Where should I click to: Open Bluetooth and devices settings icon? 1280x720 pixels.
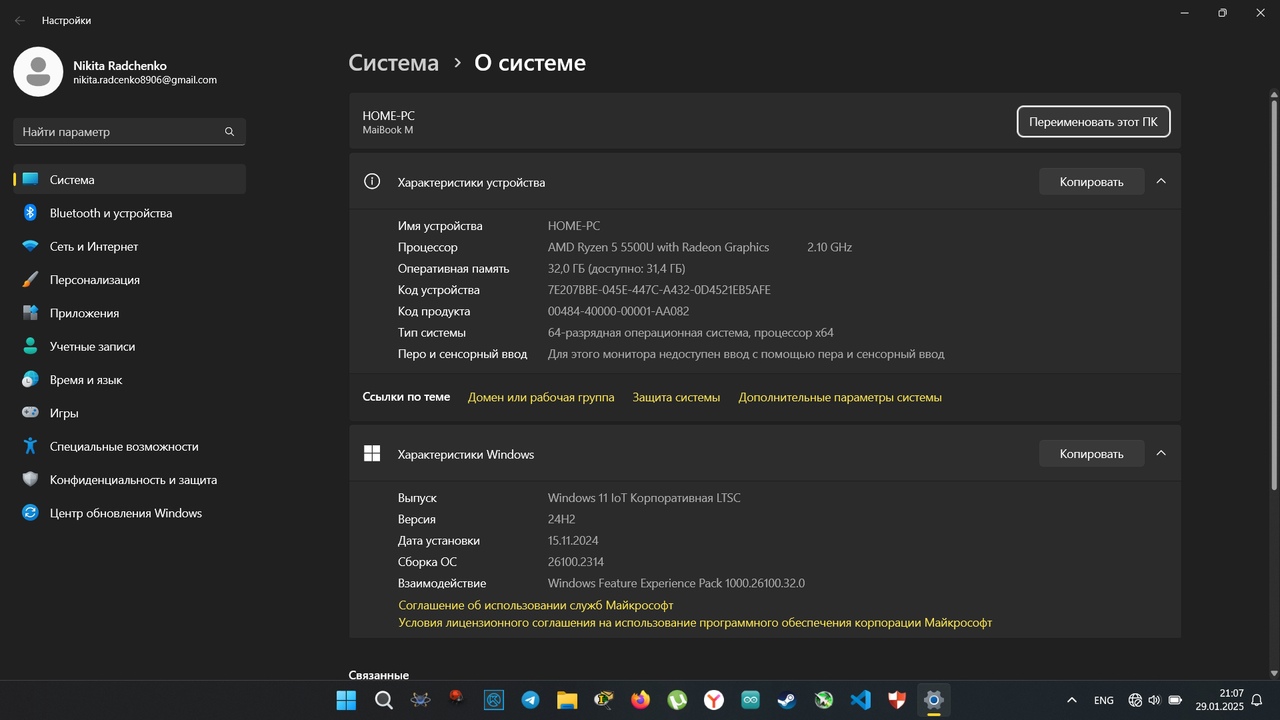coord(30,213)
